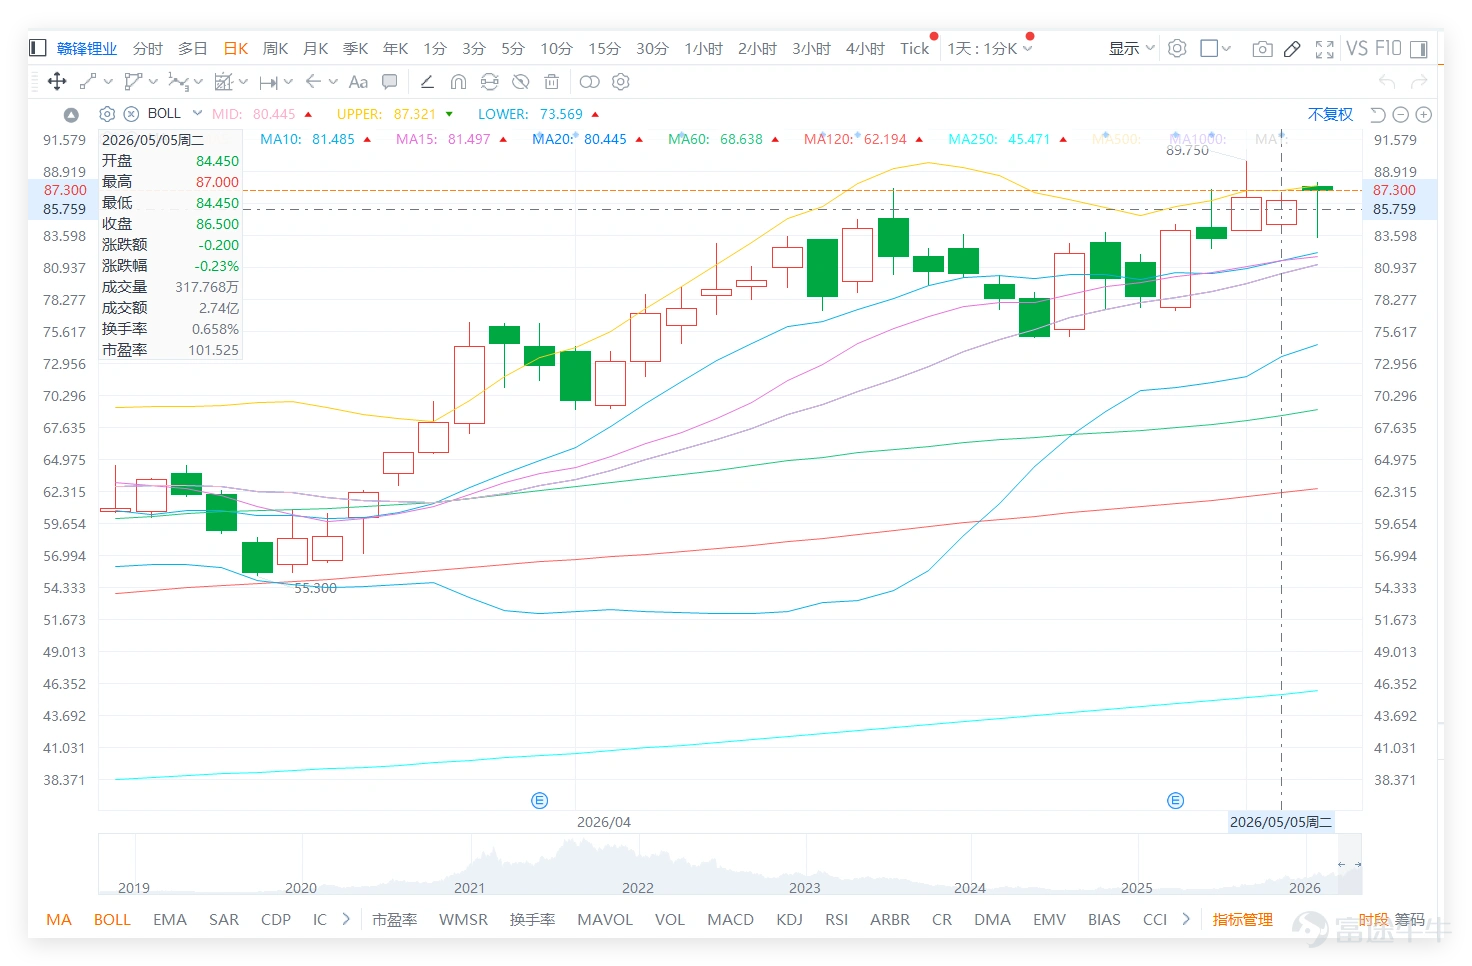Expand the wave tool dropdown arrow
Viewport: 1472px width, 966px height.
pos(198,82)
